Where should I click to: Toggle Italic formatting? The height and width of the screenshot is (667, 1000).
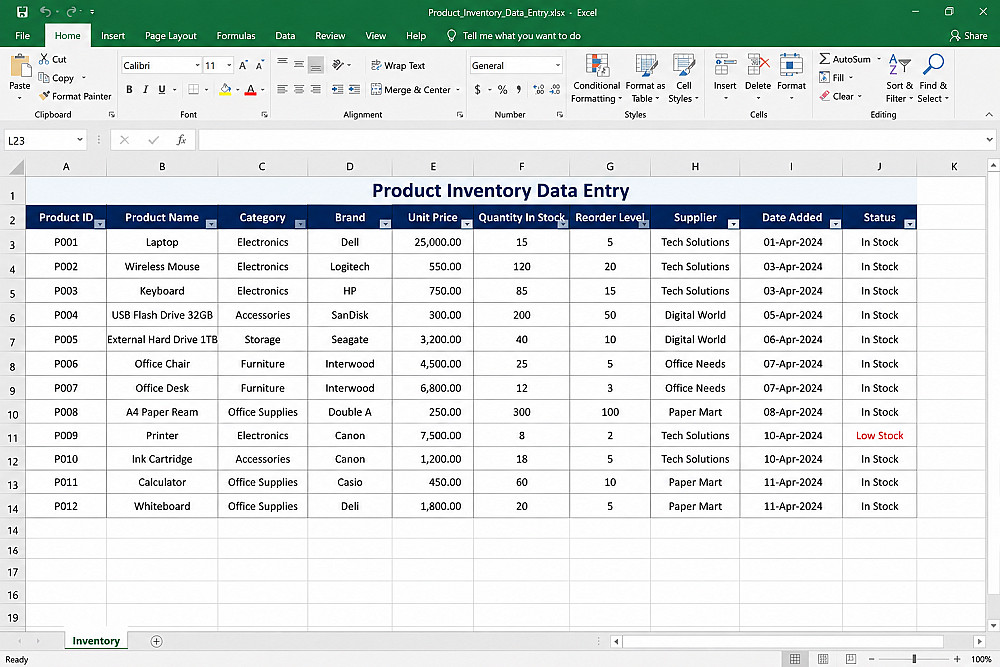(x=145, y=90)
